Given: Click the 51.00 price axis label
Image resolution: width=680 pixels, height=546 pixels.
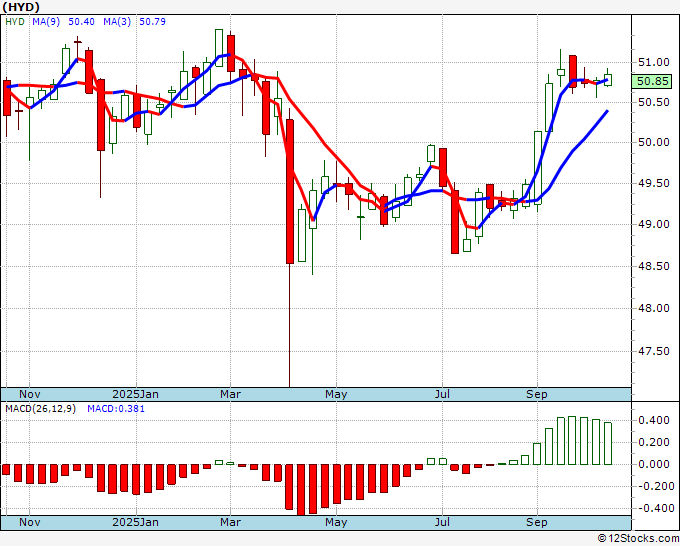Looking at the screenshot, I should pos(654,62).
